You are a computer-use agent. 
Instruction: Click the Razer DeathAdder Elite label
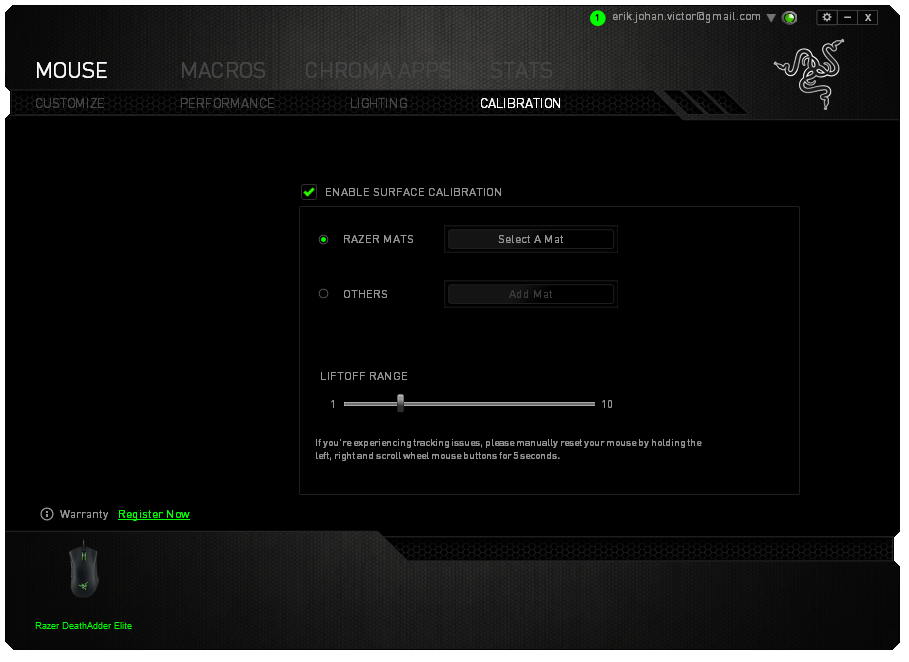pos(83,624)
